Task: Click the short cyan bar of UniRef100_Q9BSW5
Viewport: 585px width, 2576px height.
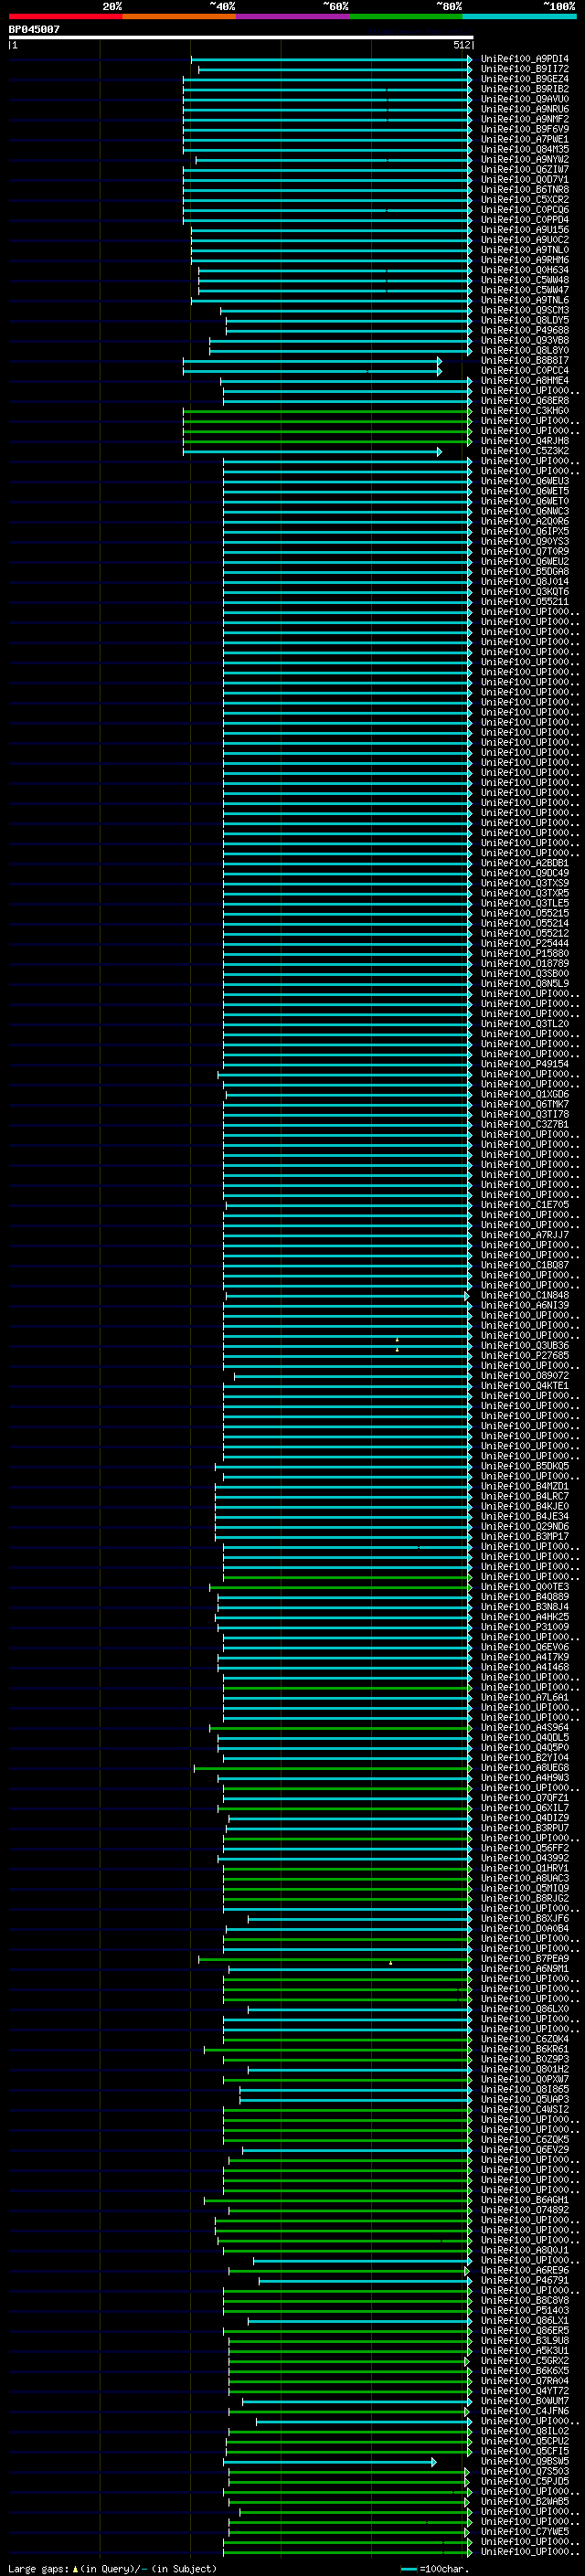Action: (330, 2461)
